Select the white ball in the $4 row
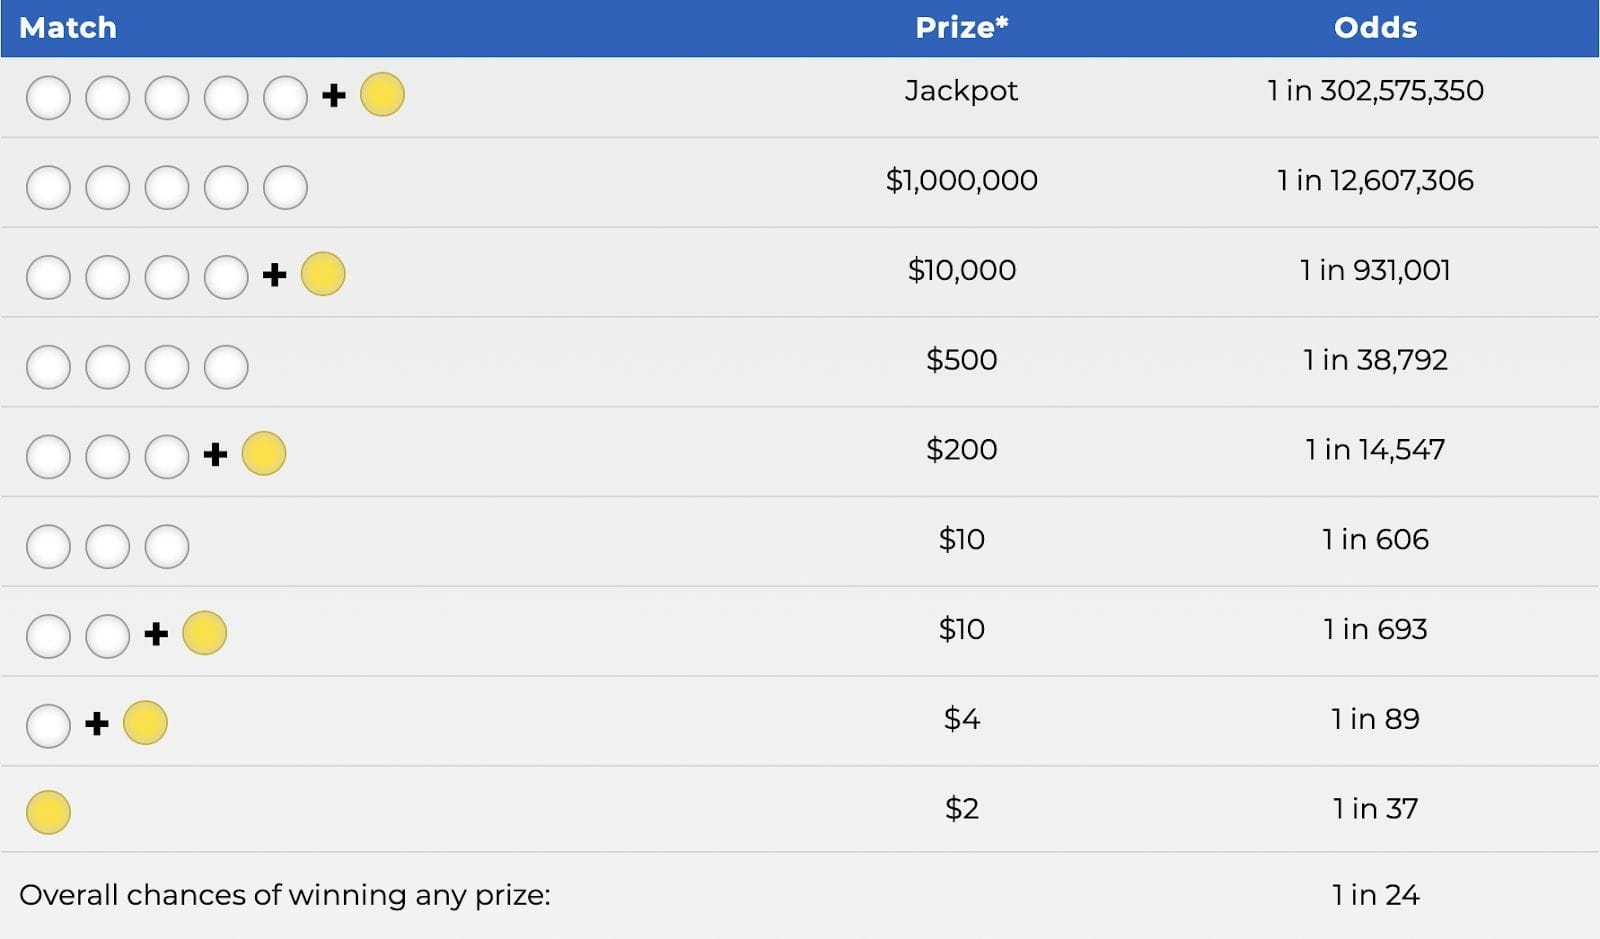The image size is (1600, 939). [48, 726]
